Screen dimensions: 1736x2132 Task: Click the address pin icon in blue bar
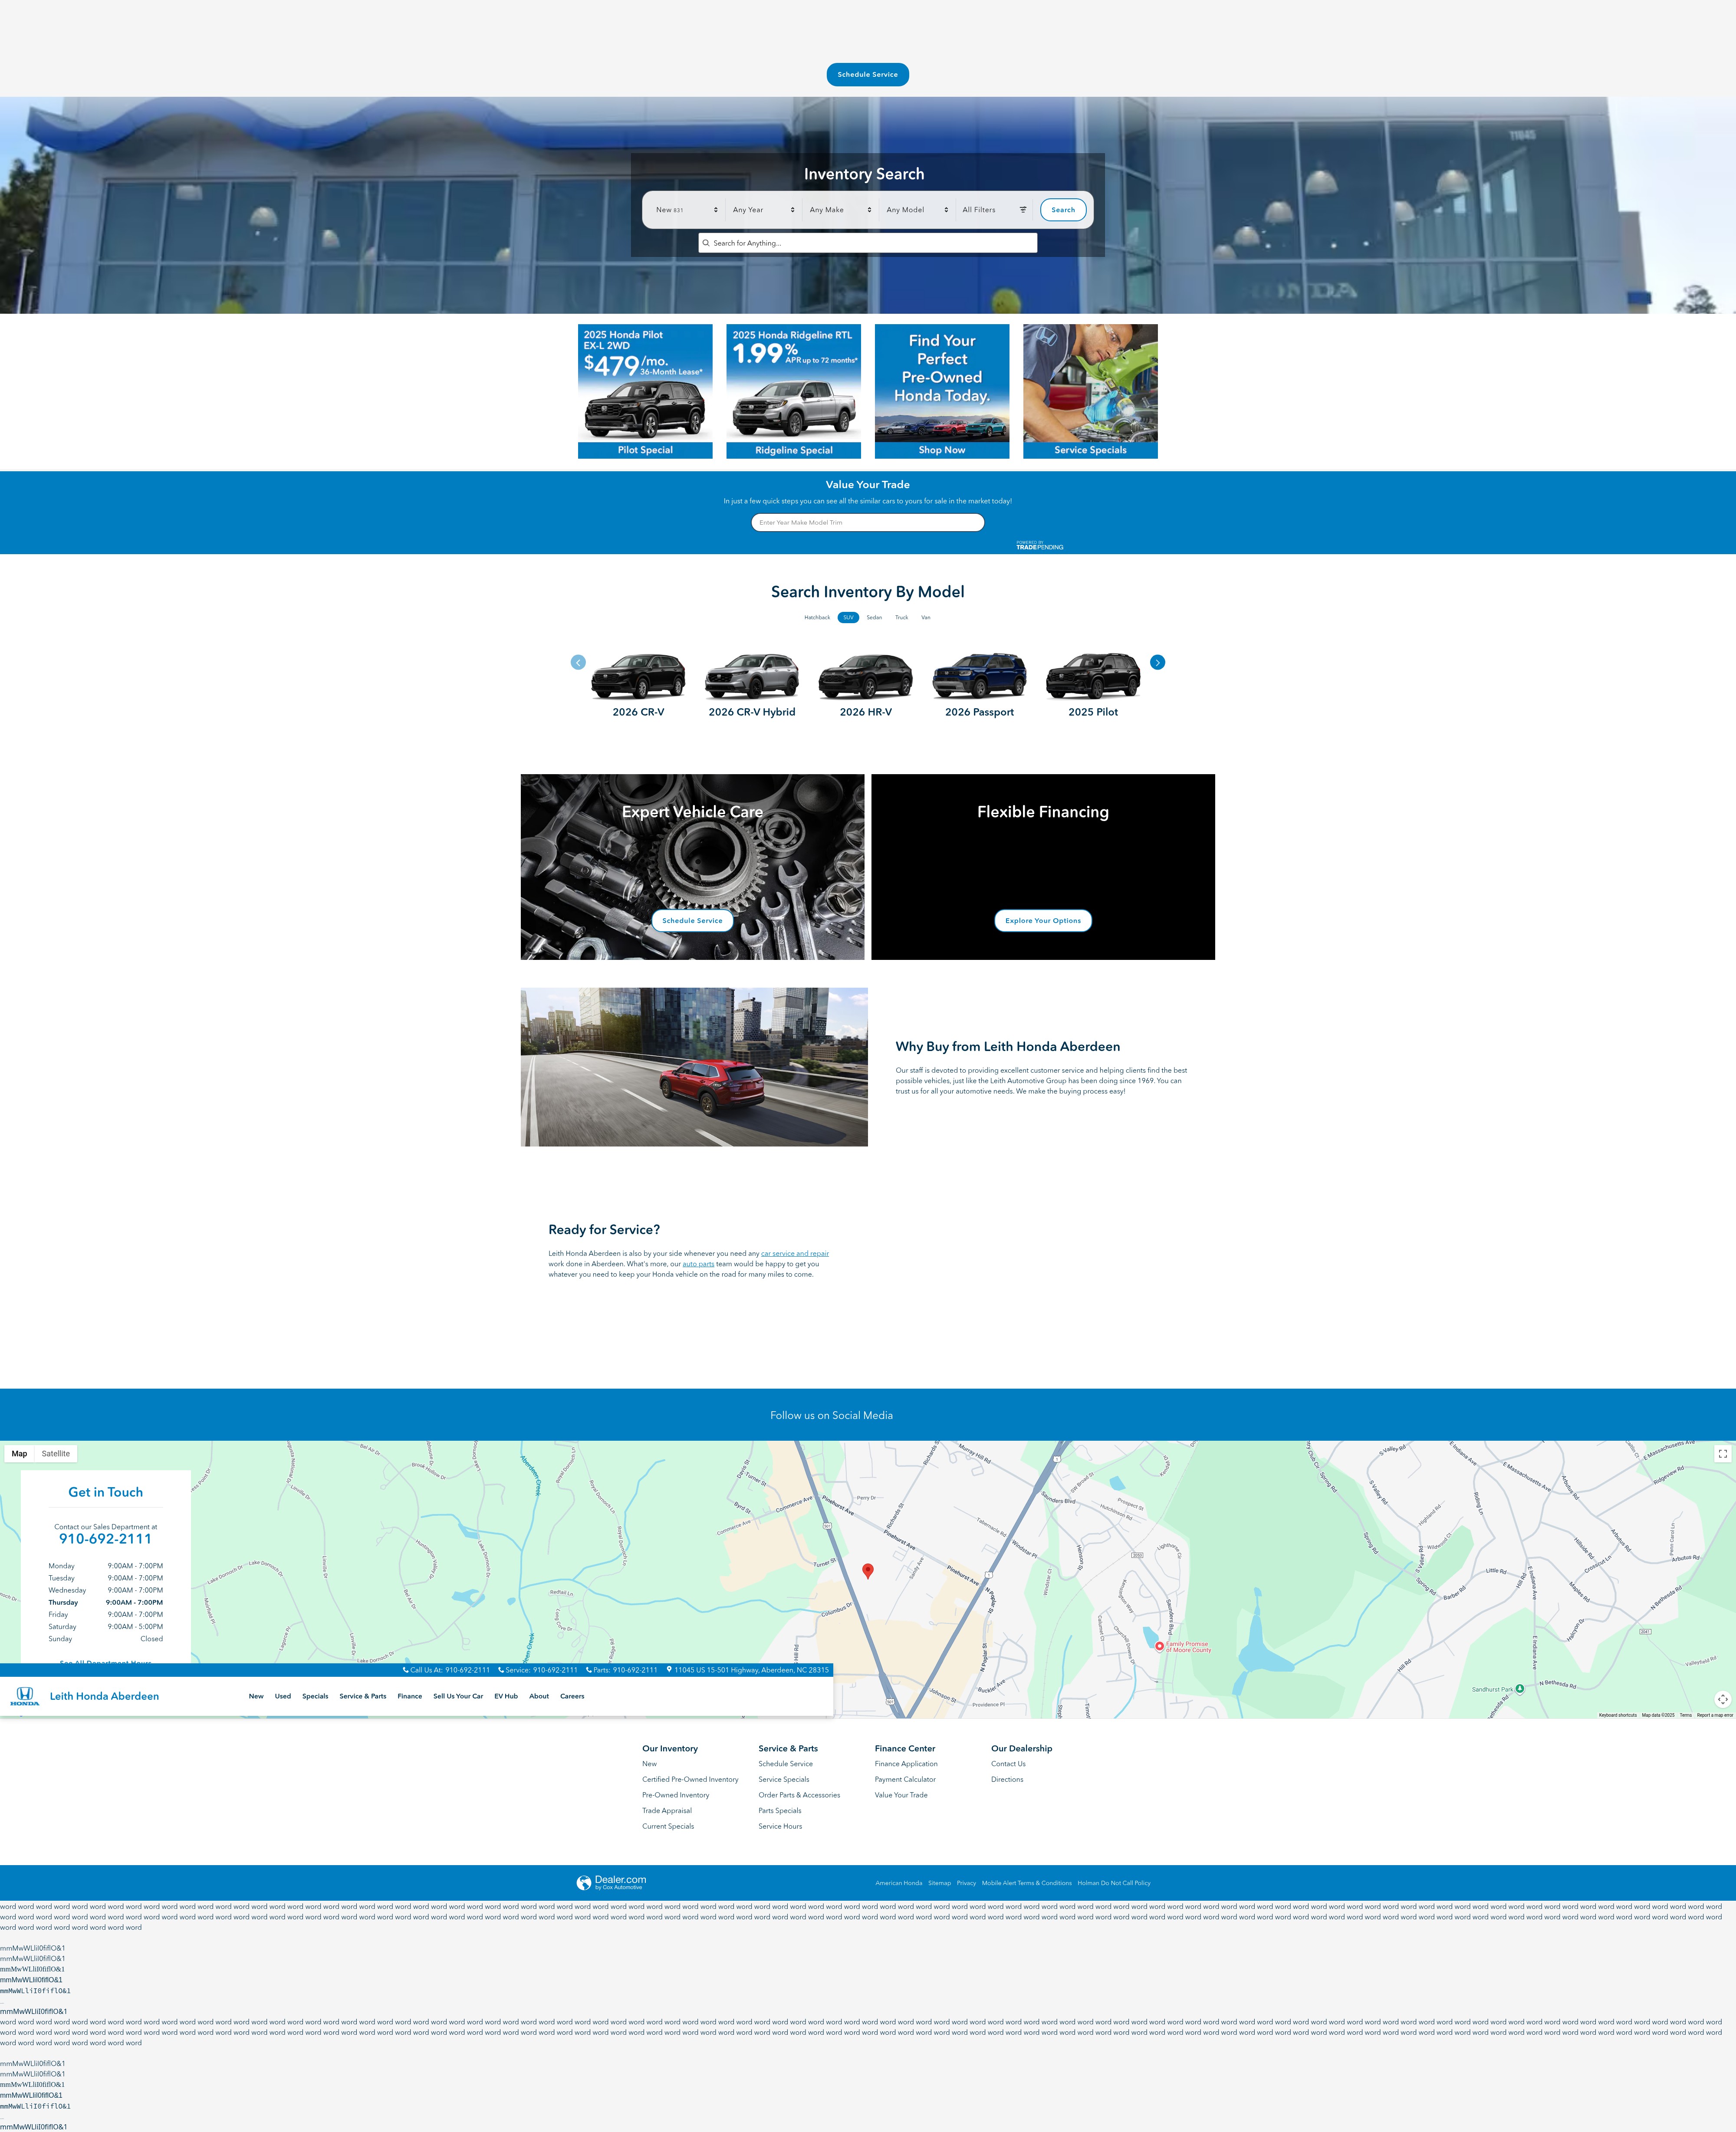click(x=669, y=1669)
